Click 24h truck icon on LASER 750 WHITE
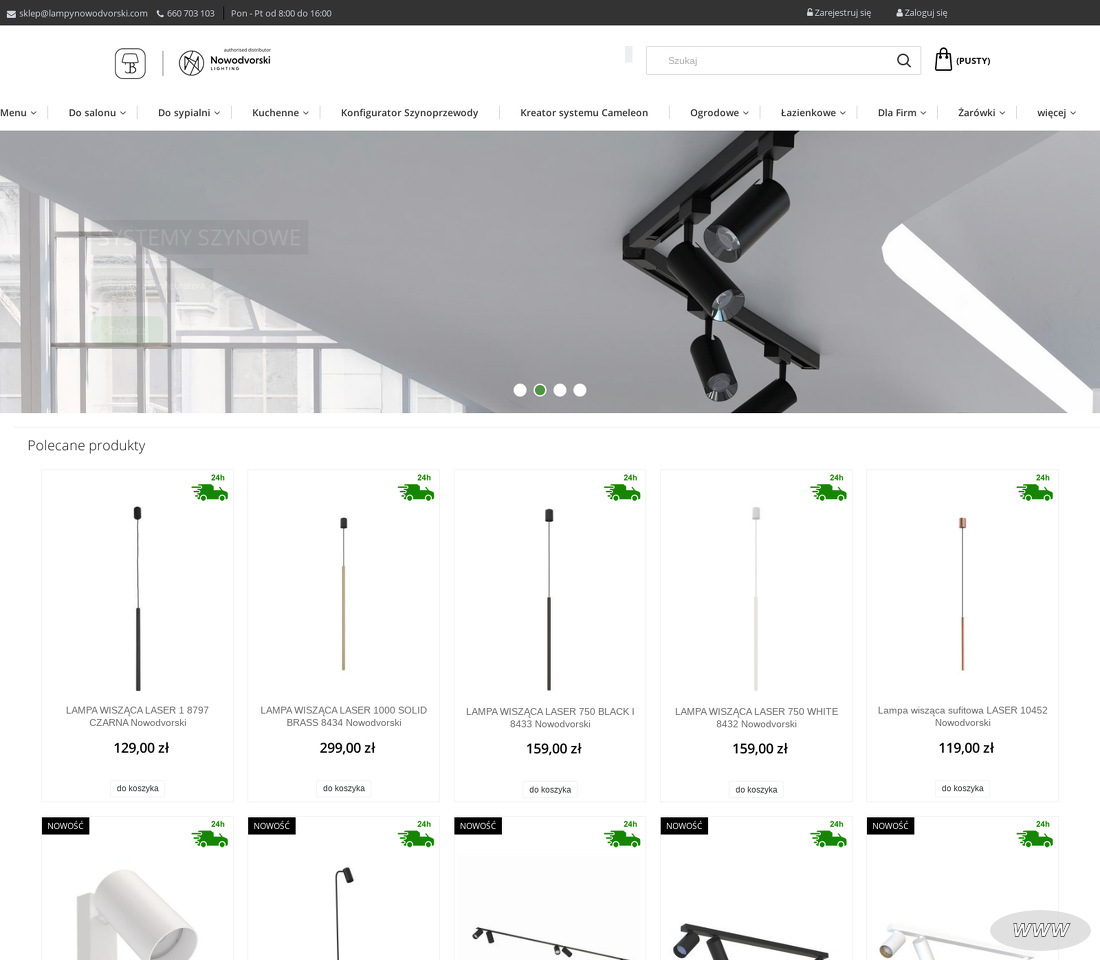This screenshot has height=960, width=1100. point(829,488)
